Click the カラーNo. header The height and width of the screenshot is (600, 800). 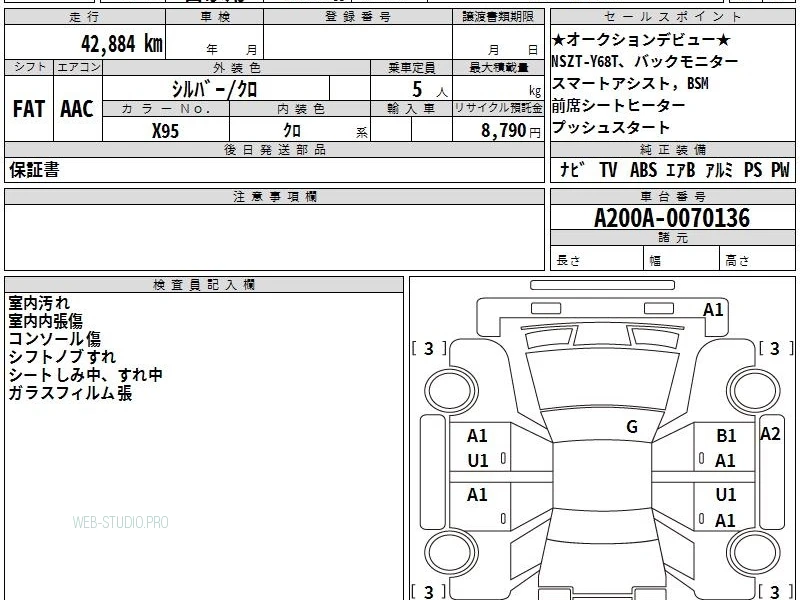pyautogui.click(x=166, y=109)
